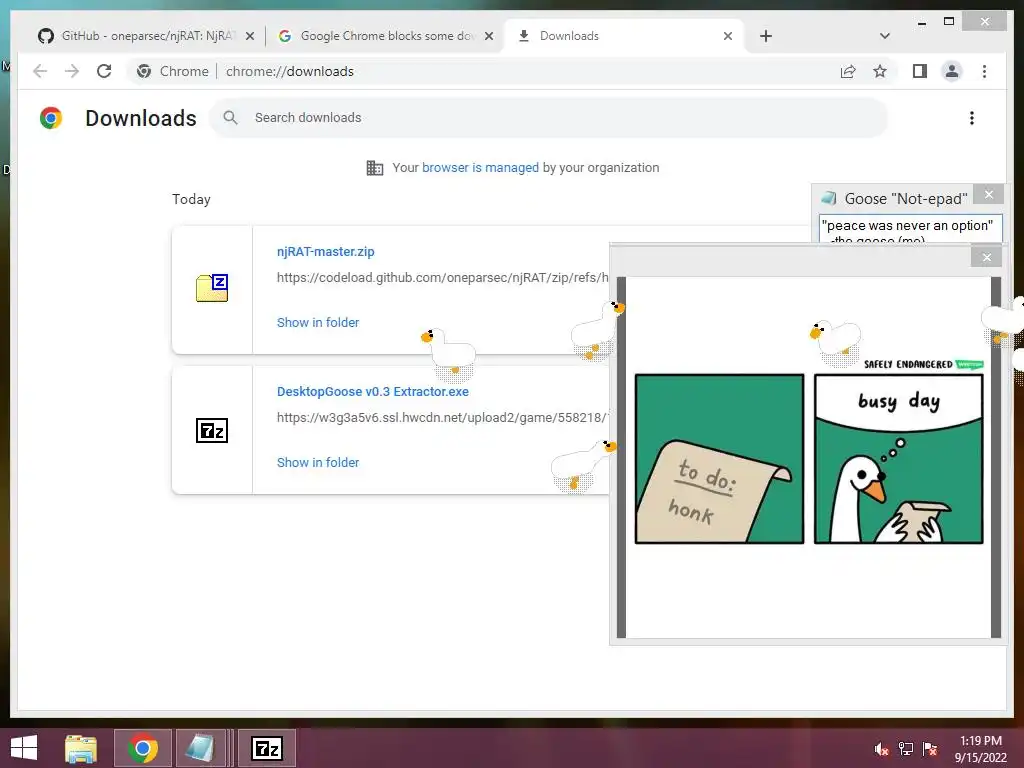This screenshot has width=1024, height=768.
Task: Show DesktopGoose Extractor.exe in folder
Action: pyautogui.click(x=317, y=462)
